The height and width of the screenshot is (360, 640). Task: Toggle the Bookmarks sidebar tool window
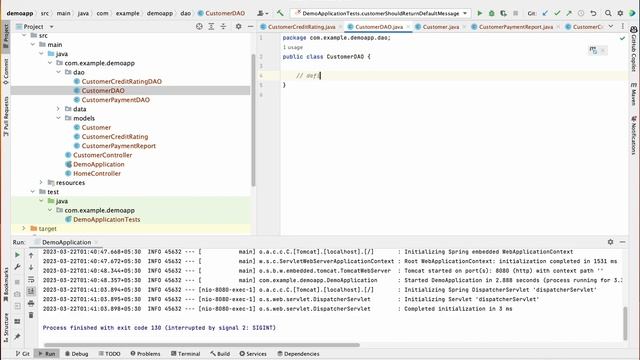[5, 284]
